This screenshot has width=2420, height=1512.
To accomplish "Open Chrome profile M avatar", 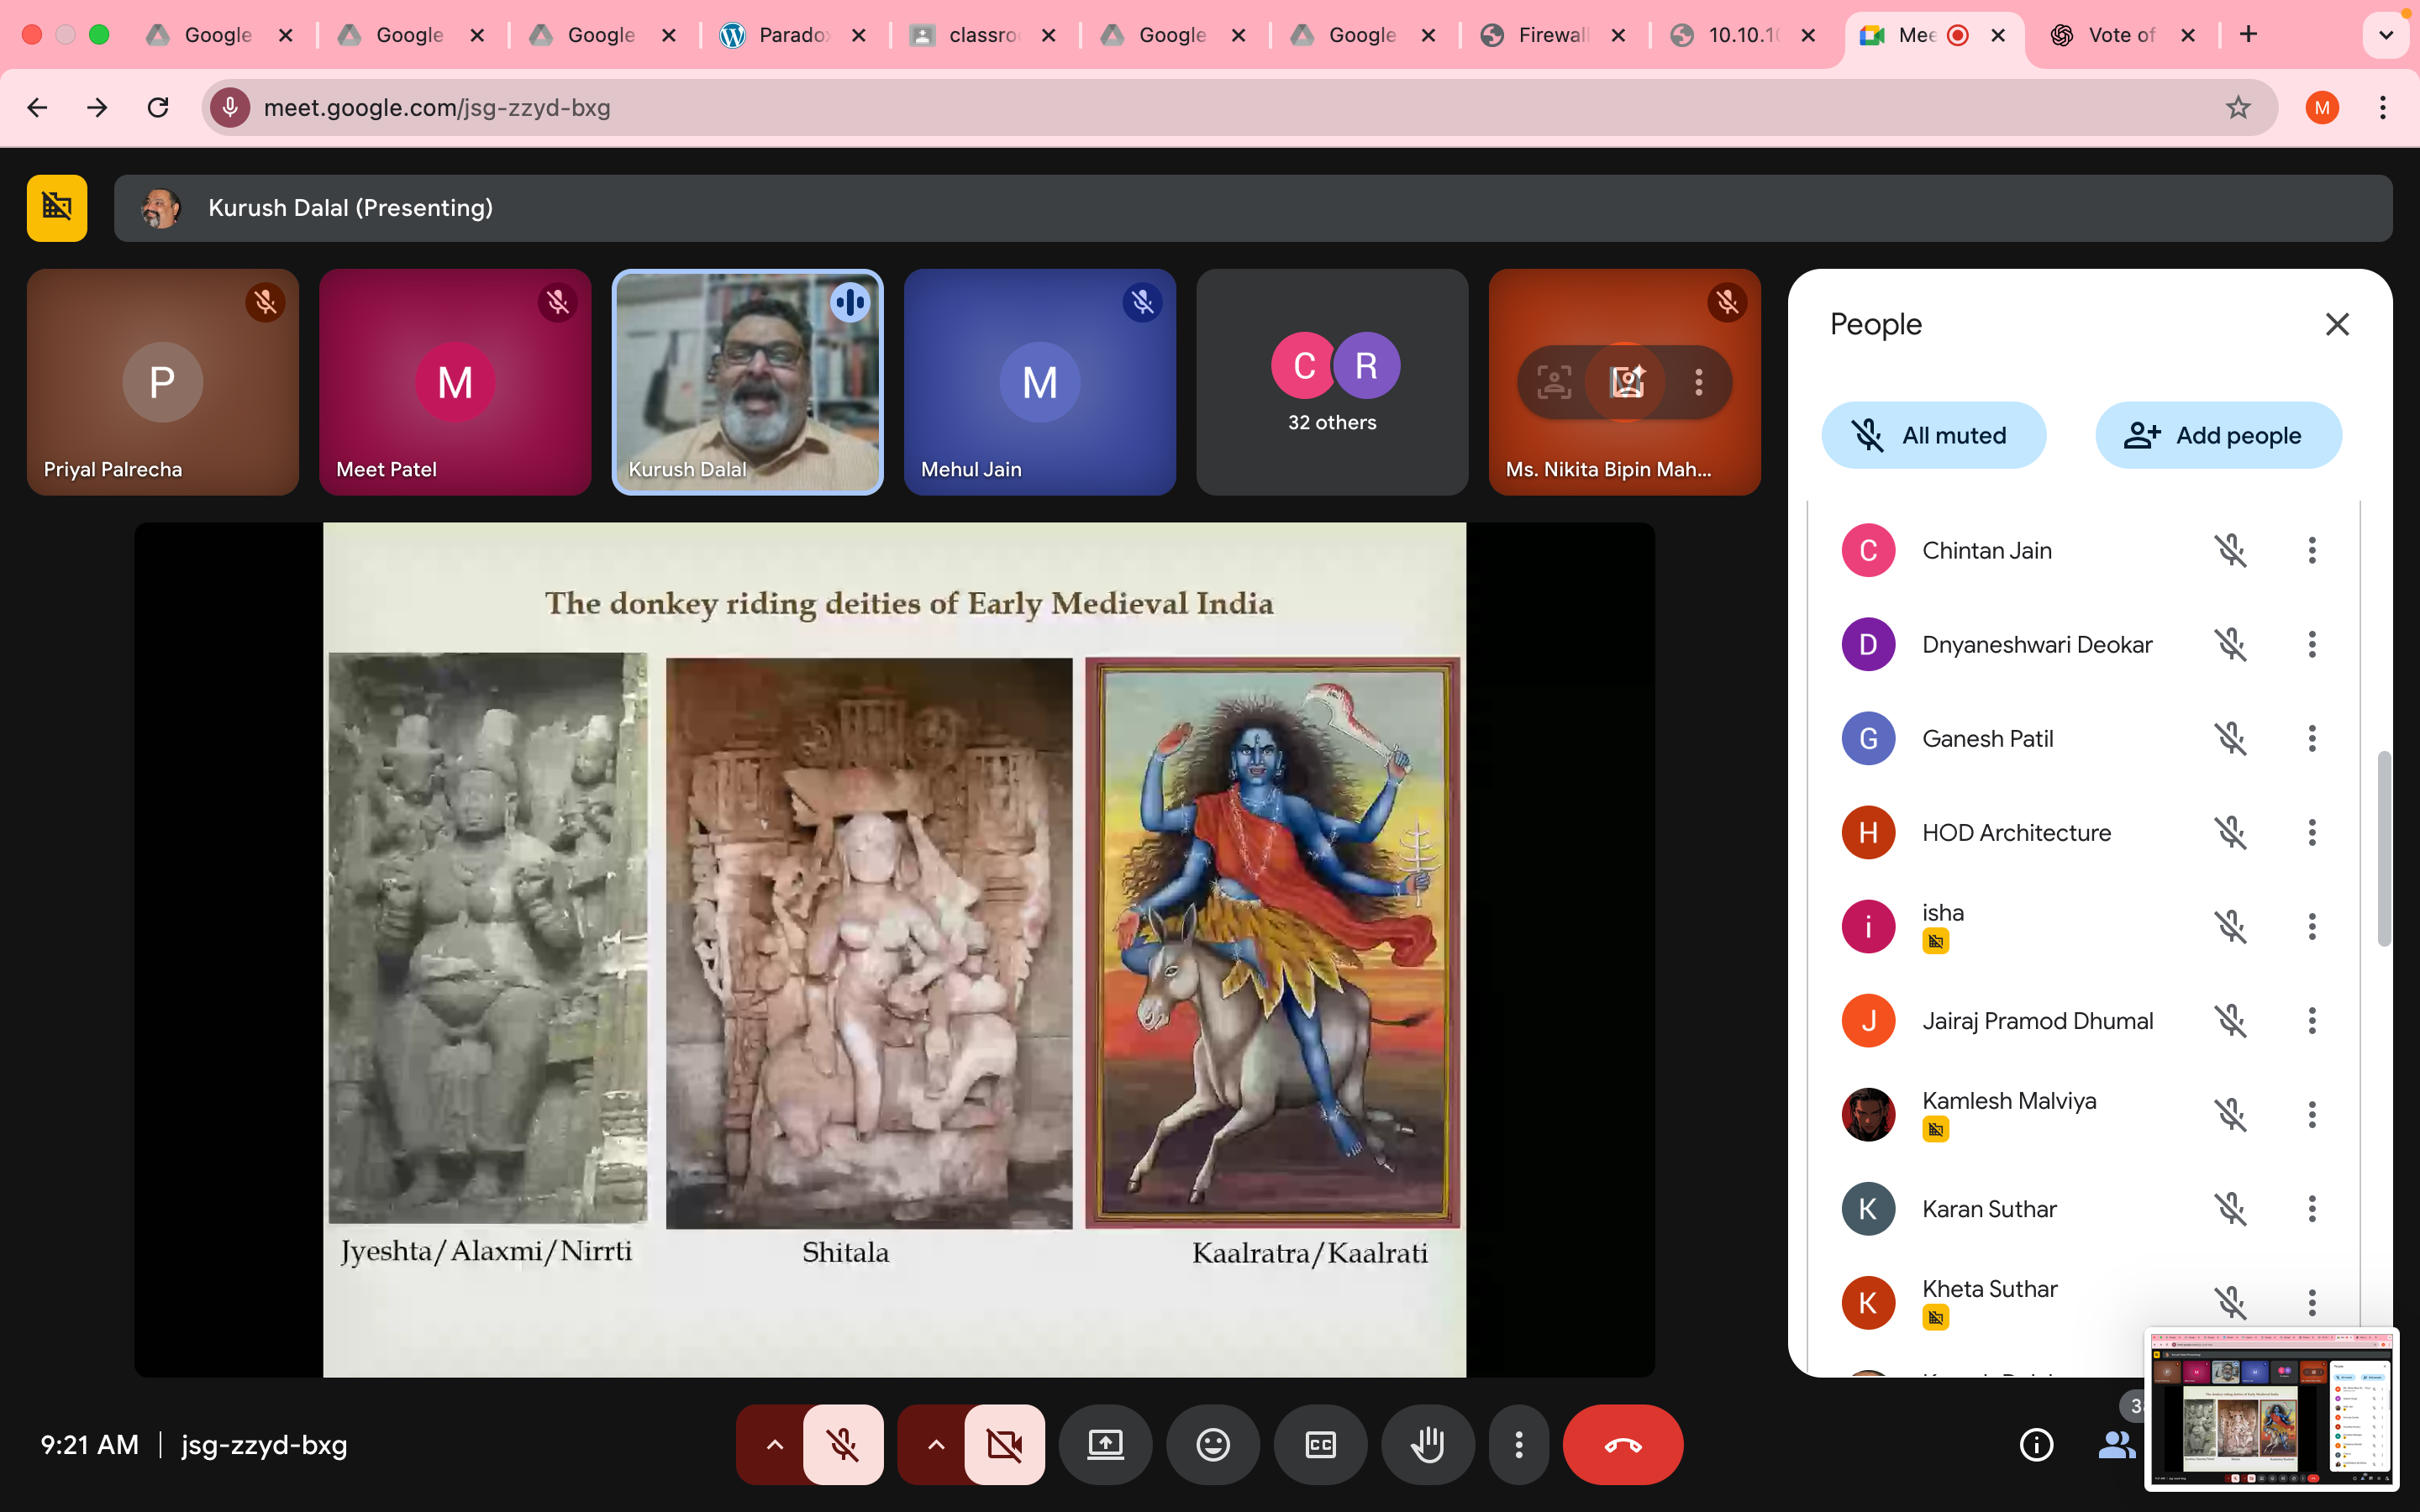I will click(x=2322, y=107).
